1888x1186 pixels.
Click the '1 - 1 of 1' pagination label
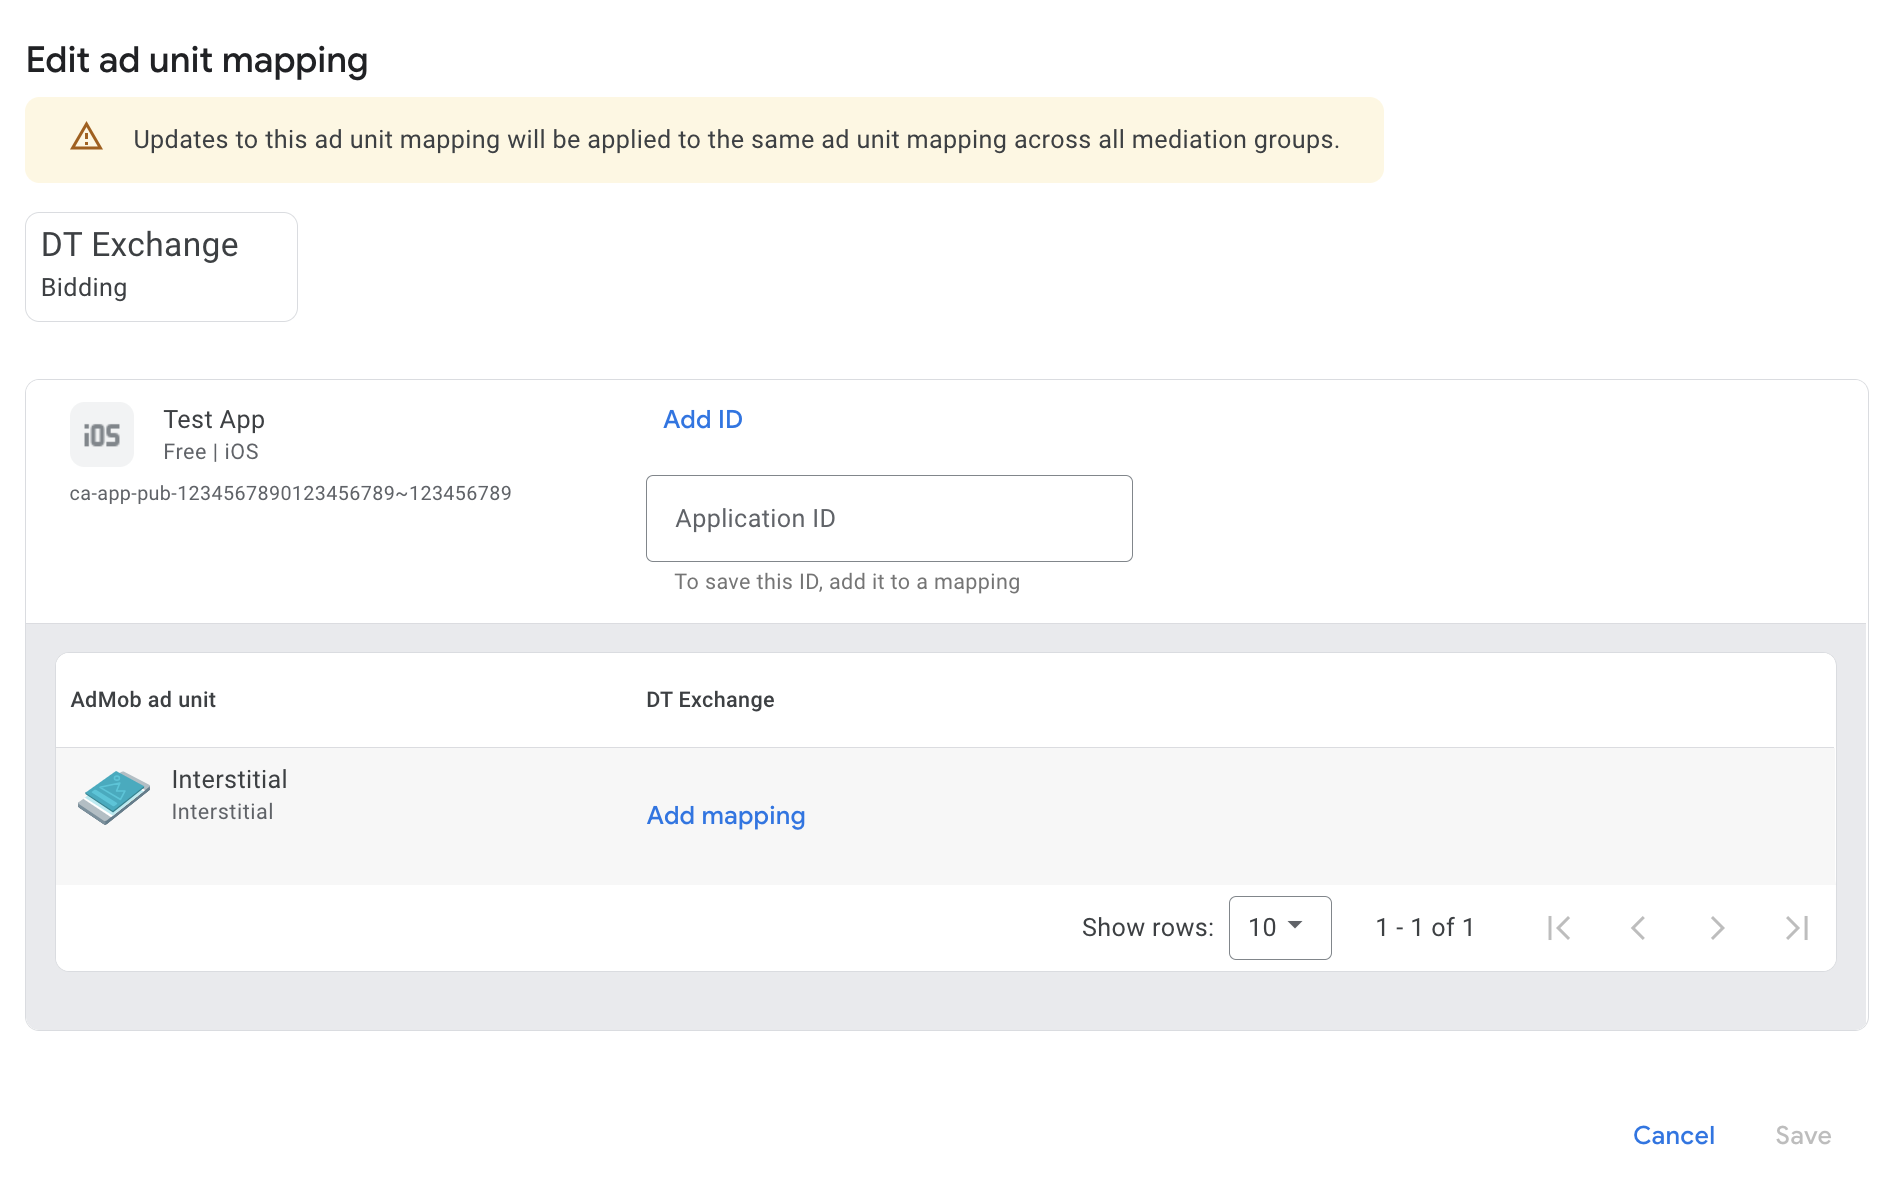point(1425,928)
